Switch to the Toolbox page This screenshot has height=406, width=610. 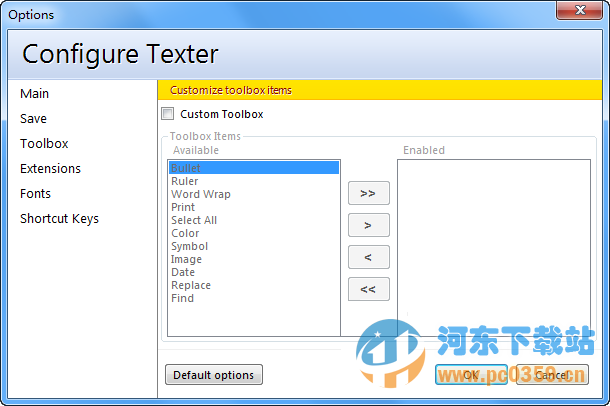click(x=44, y=144)
